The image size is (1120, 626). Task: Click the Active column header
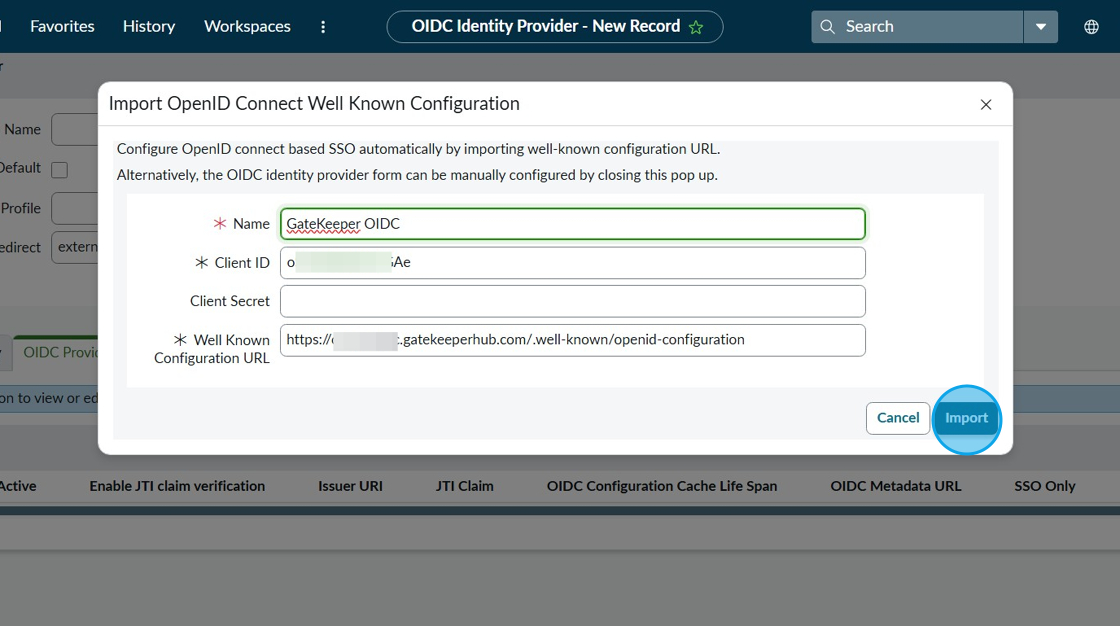coord(18,486)
